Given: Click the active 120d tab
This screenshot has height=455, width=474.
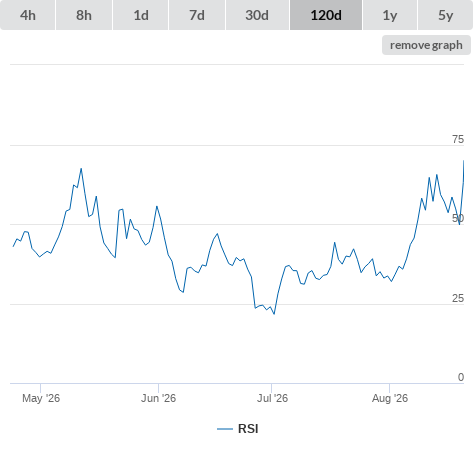Looking at the screenshot, I should [x=326, y=15].
